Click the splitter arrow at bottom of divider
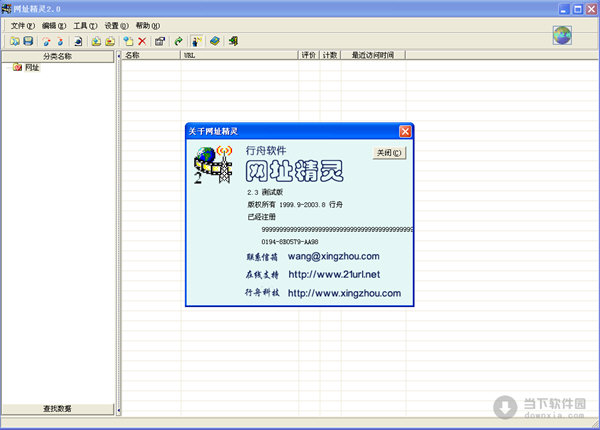This screenshot has width=600, height=430. click(x=119, y=410)
